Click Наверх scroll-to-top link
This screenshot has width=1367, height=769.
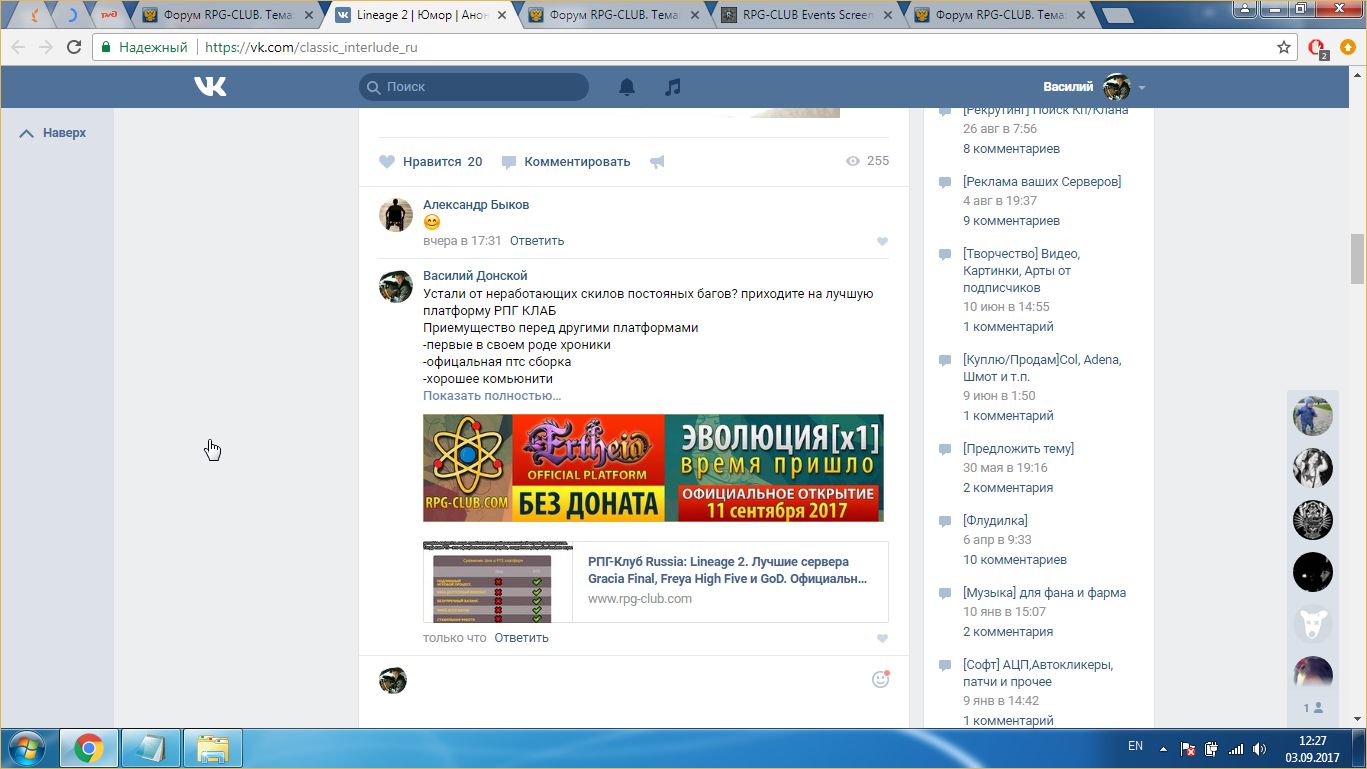click(53, 132)
